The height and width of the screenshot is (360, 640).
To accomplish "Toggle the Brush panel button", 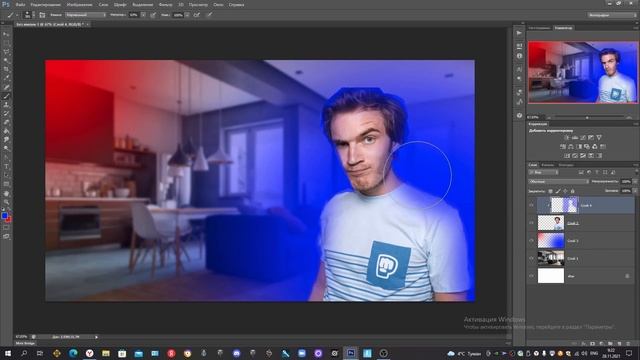I will pos(42,15).
